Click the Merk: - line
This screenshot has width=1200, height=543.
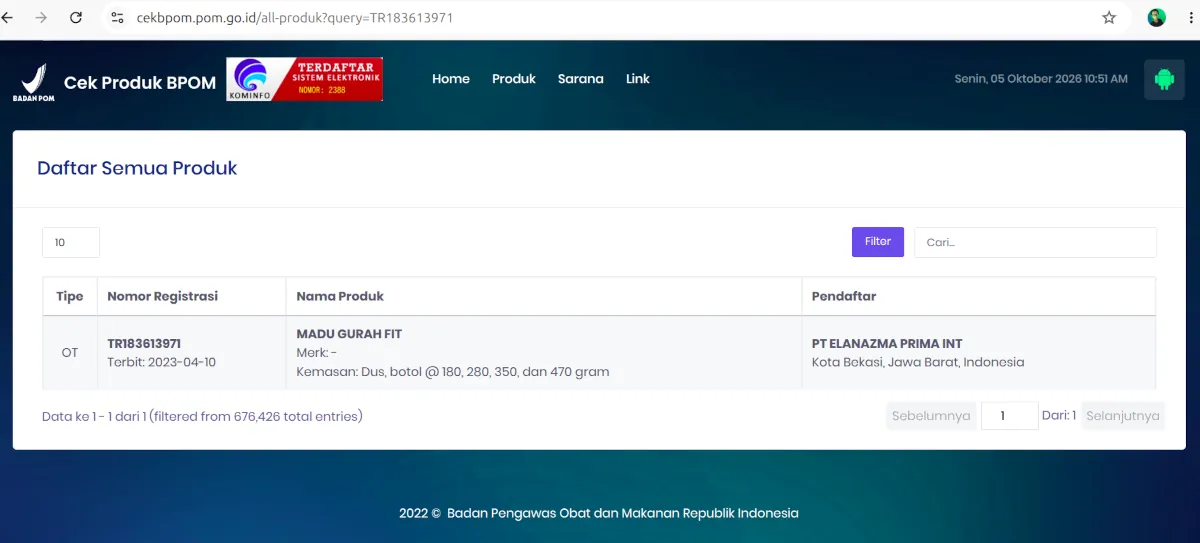click(317, 353)
